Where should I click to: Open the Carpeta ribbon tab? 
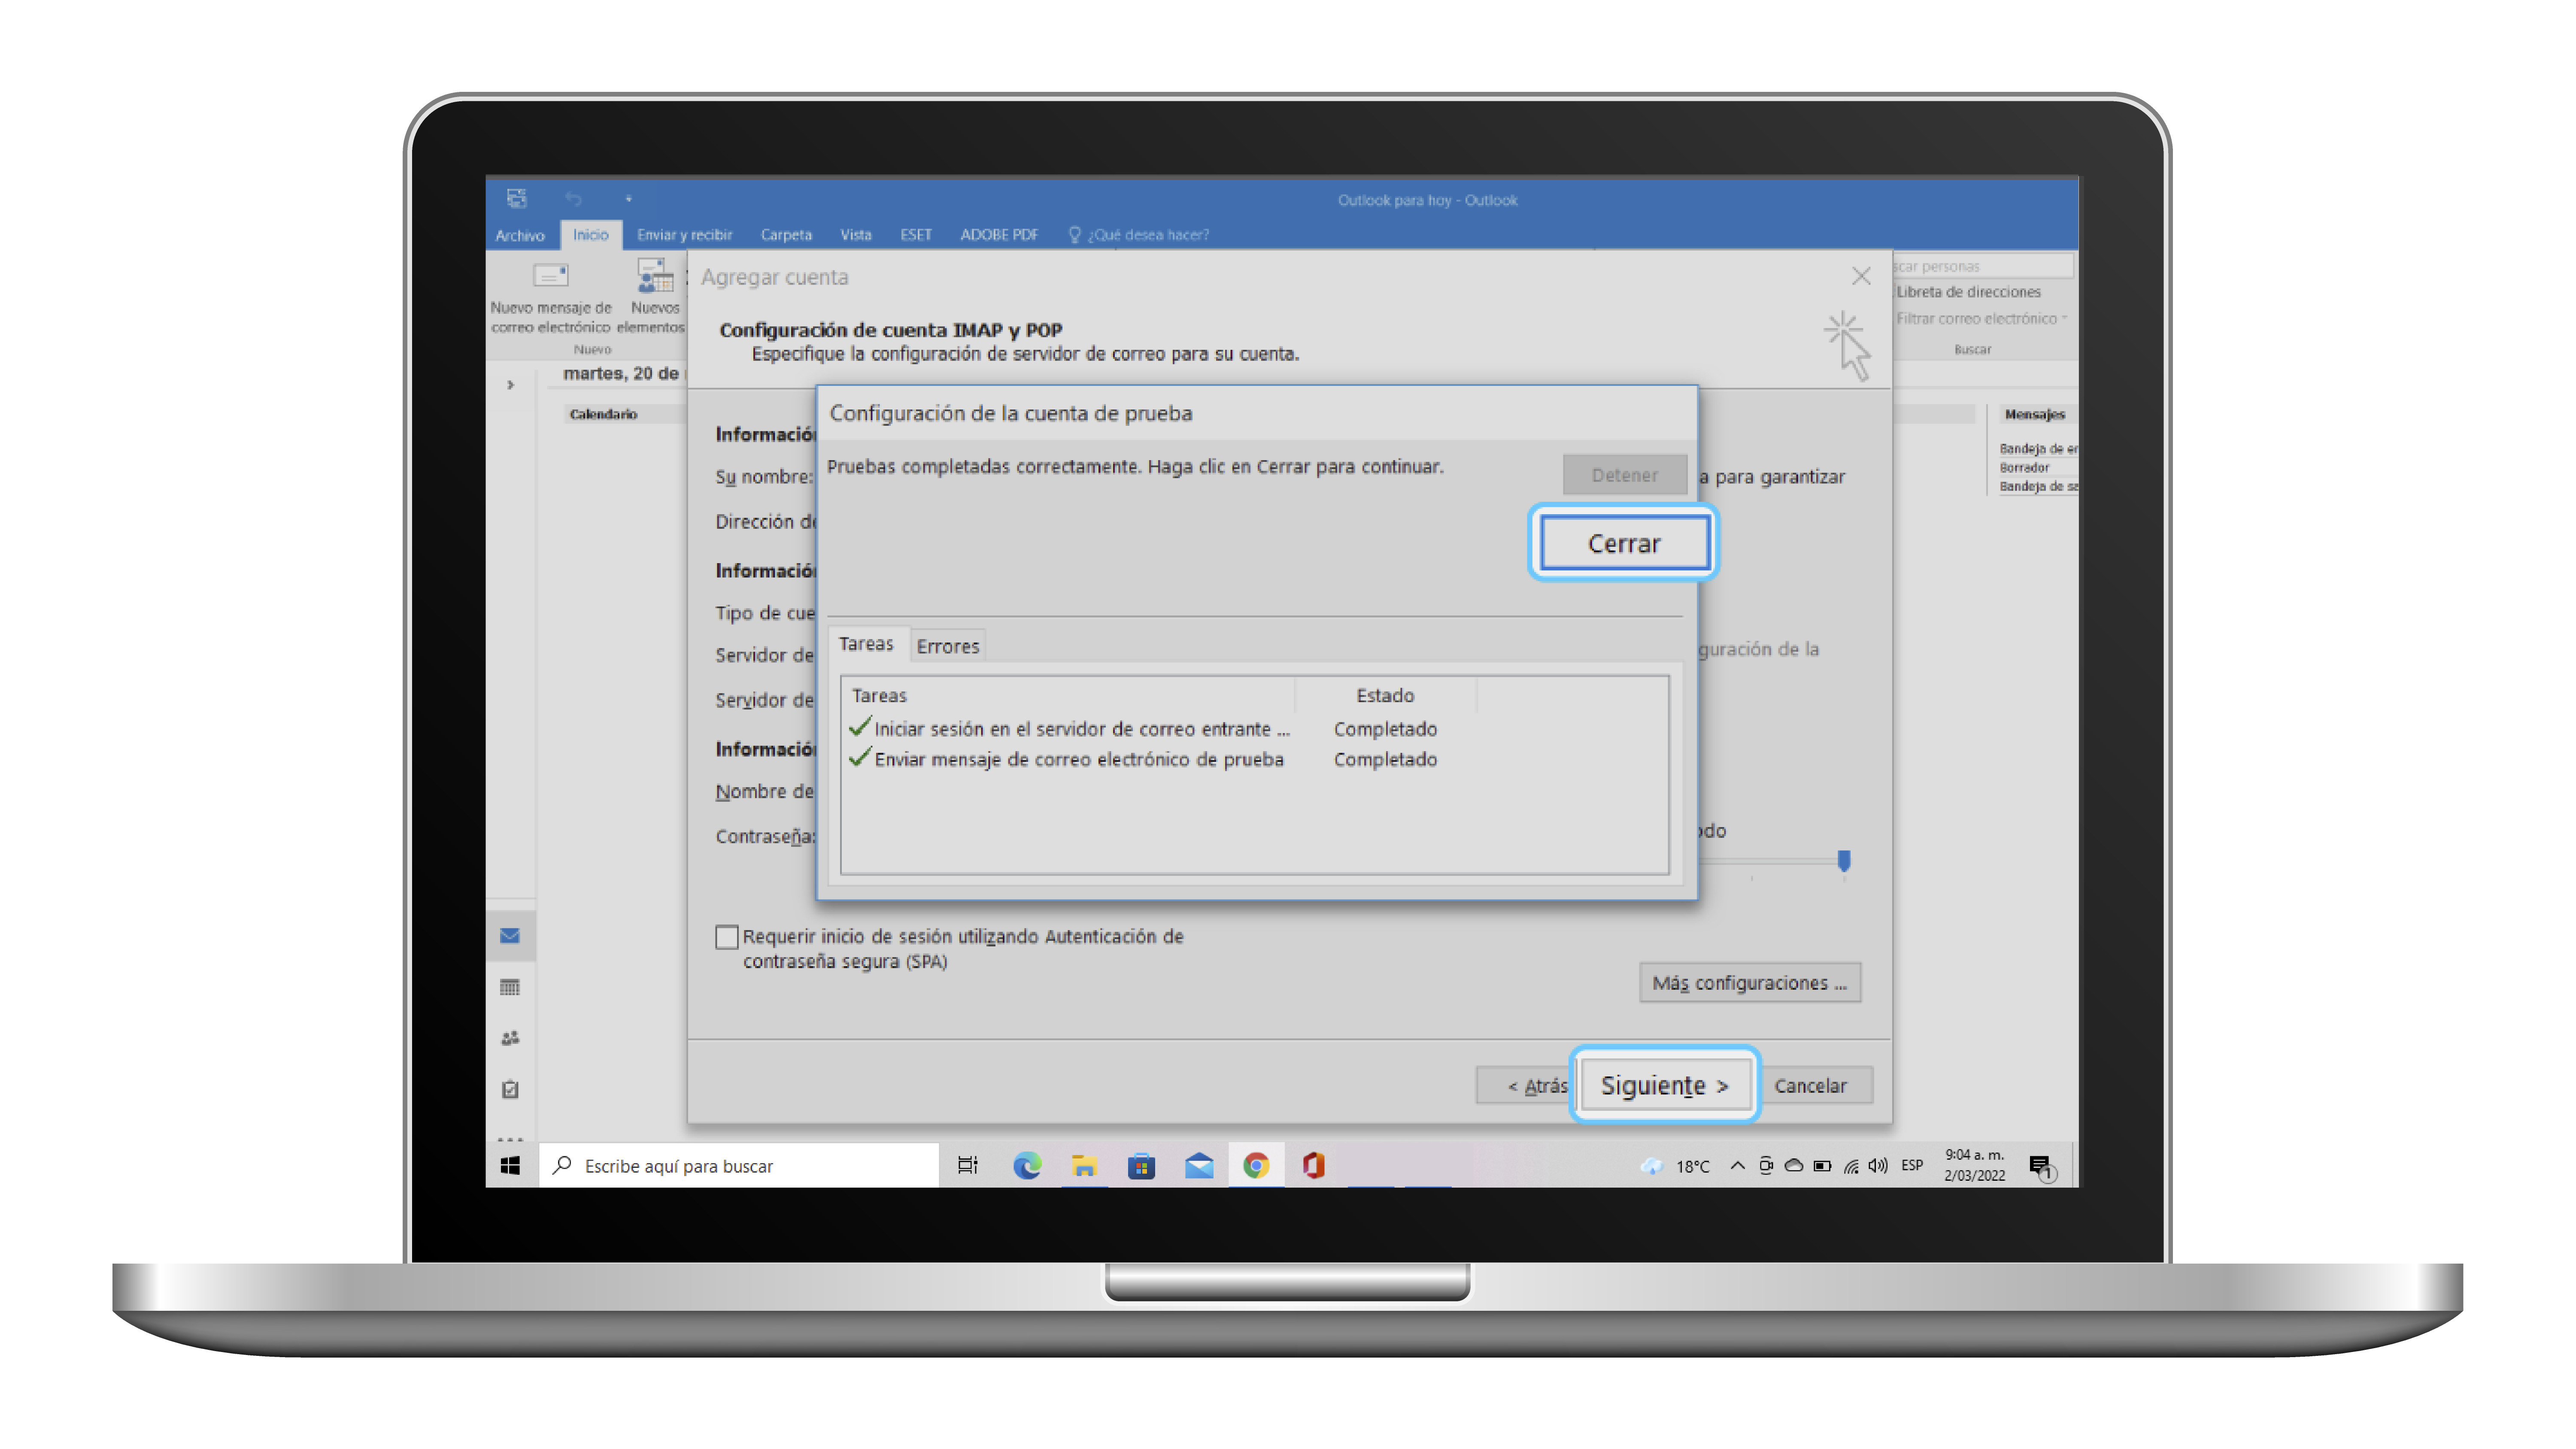tap(786, 235)
